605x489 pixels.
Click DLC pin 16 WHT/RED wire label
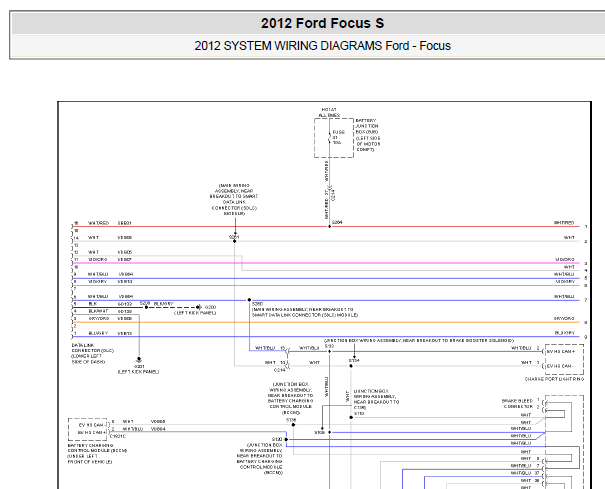(98, 223)
